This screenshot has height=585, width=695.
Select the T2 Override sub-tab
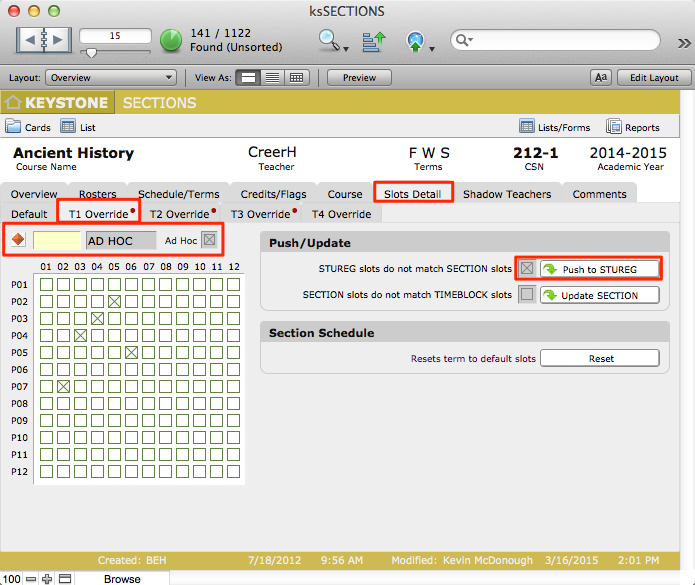(x=179, y=214)
